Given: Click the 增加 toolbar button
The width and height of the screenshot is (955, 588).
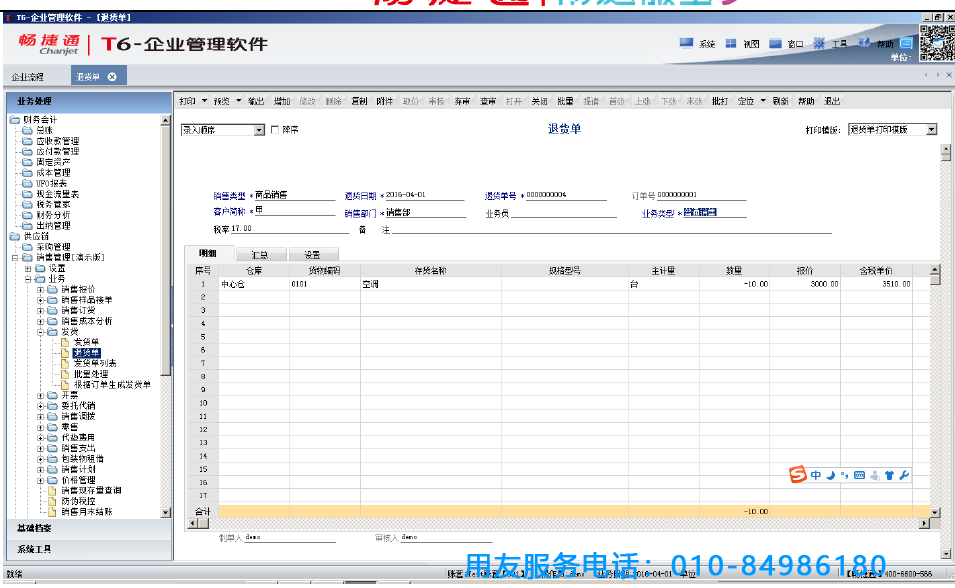Looking at the screenshot, I should point(282,101).
